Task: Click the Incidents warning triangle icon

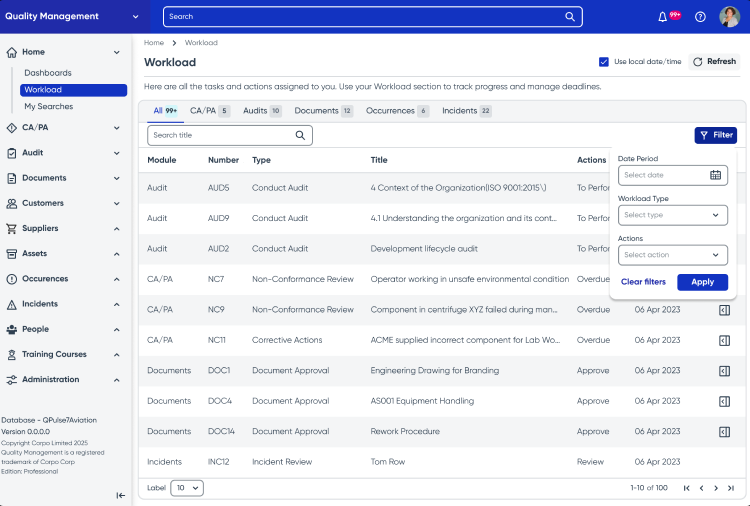Action: click(x=11, y=304)
